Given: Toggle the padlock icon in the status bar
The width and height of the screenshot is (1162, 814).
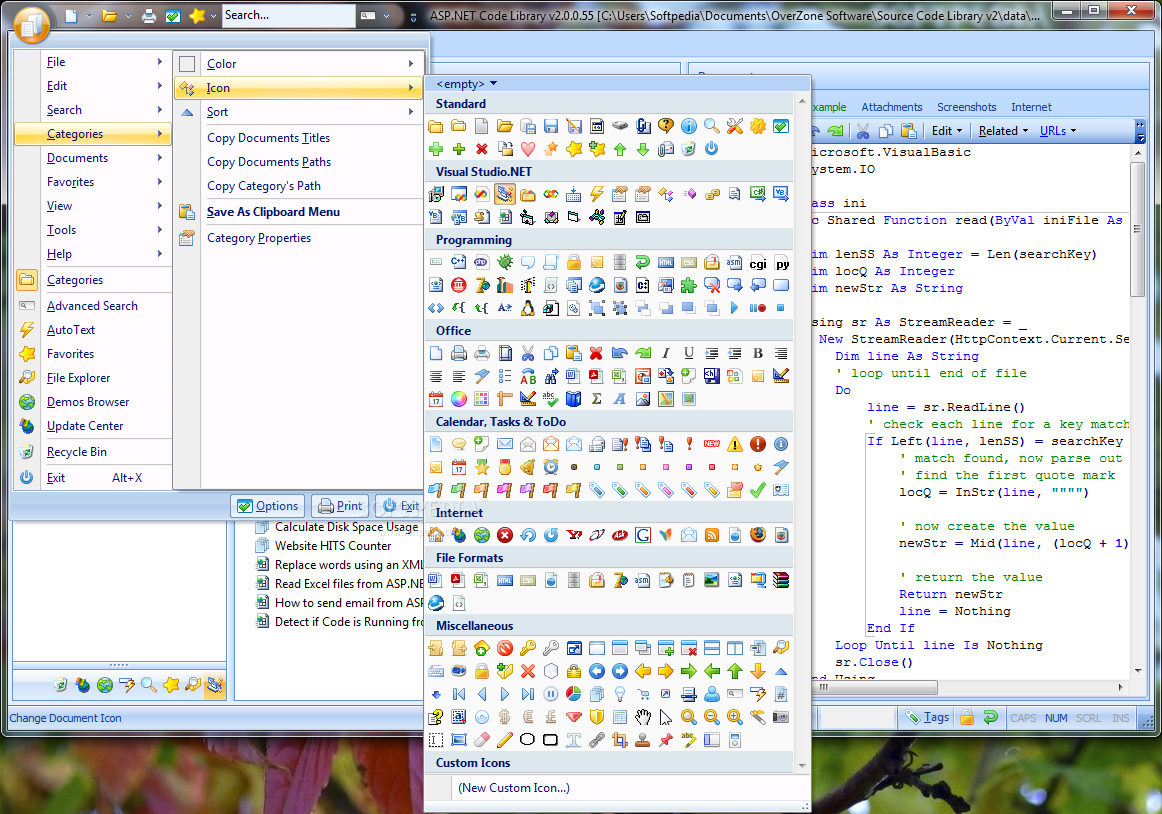Looking at the screenshot, I should (x=966, y=717).
